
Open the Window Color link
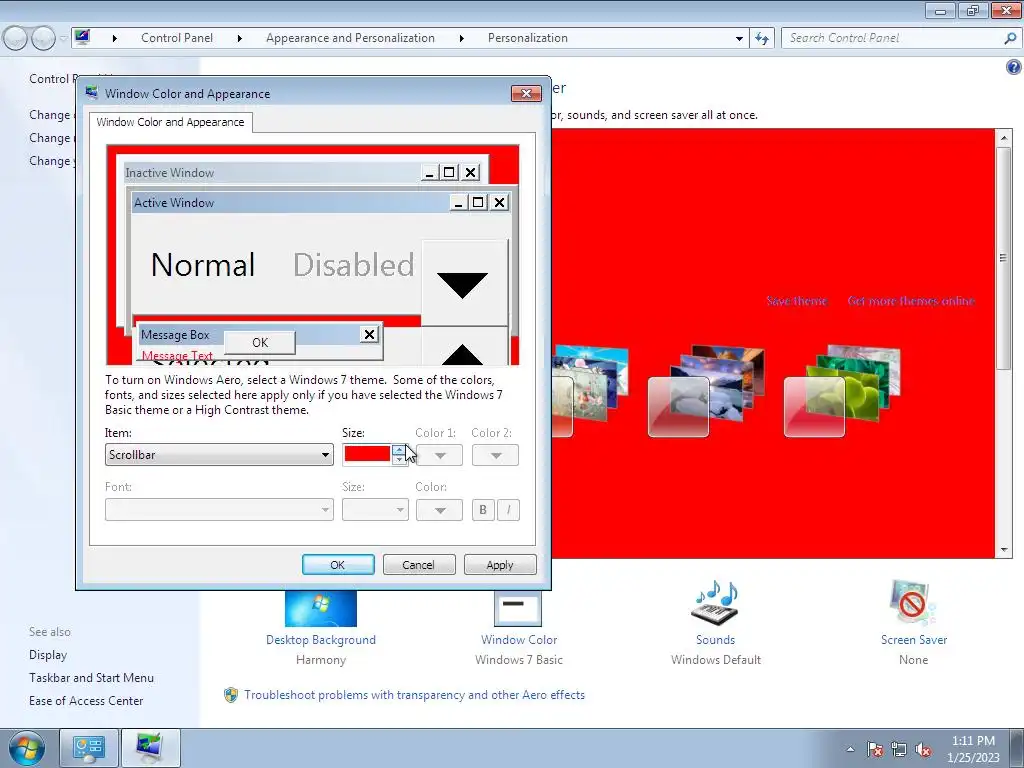519,640
